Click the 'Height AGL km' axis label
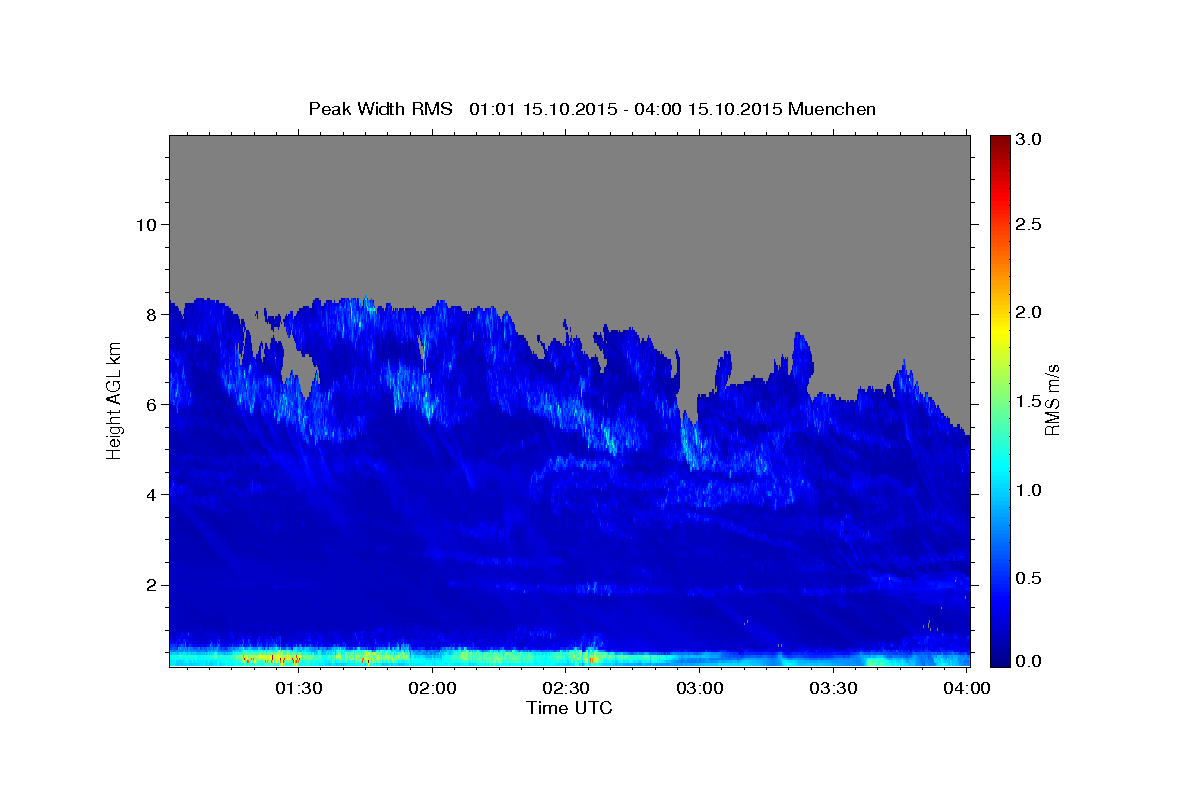 click(115, 401)
